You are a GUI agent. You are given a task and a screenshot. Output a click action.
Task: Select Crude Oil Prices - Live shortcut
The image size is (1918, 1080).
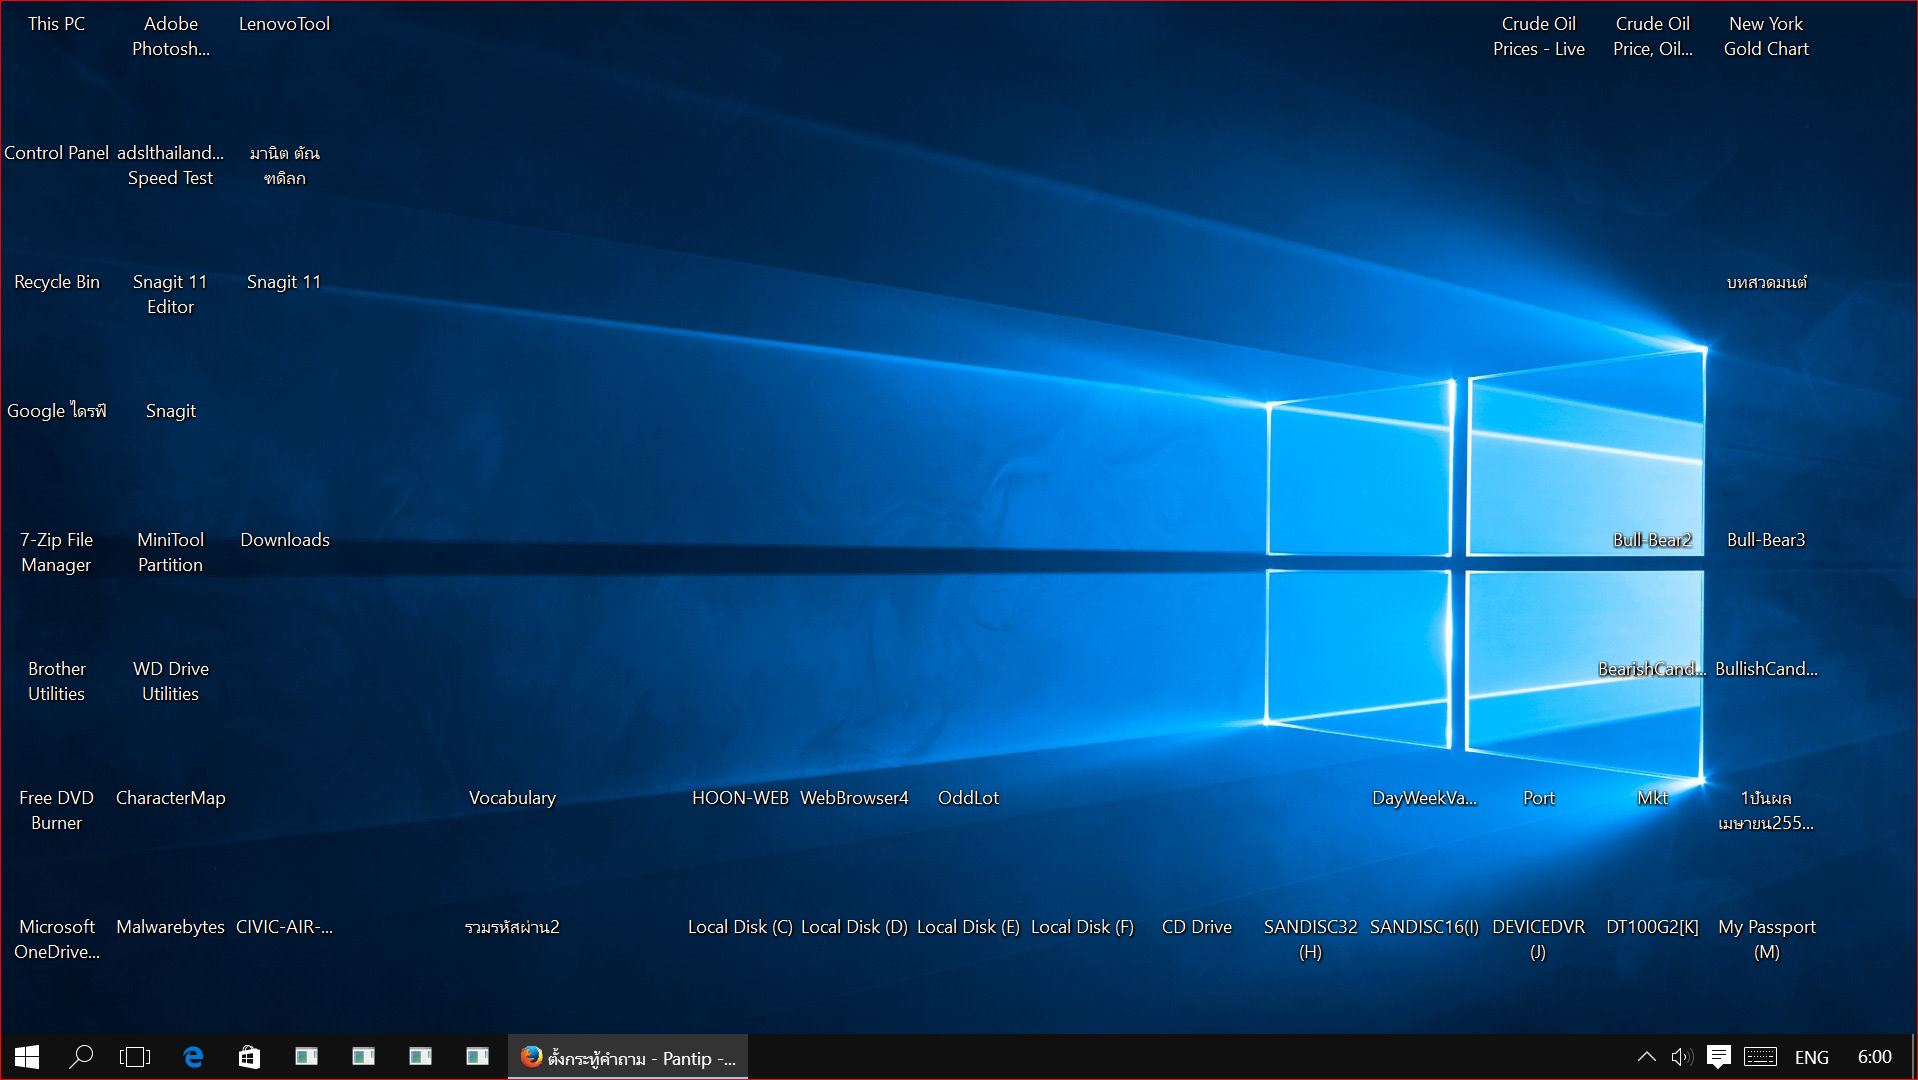click(x=1539, y=36)
